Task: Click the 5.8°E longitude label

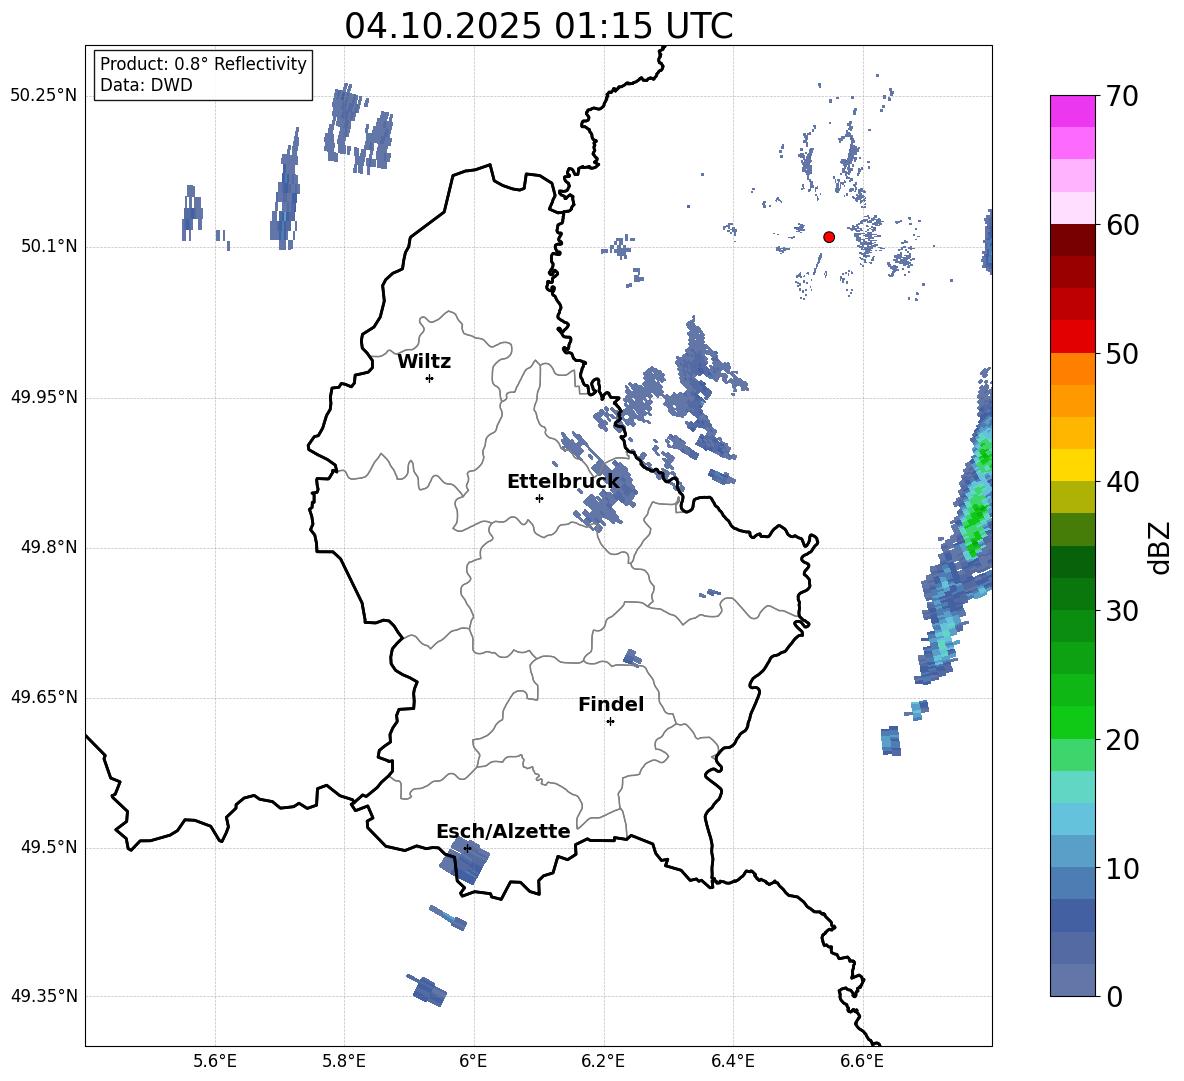Action: tap(344, 1061)
